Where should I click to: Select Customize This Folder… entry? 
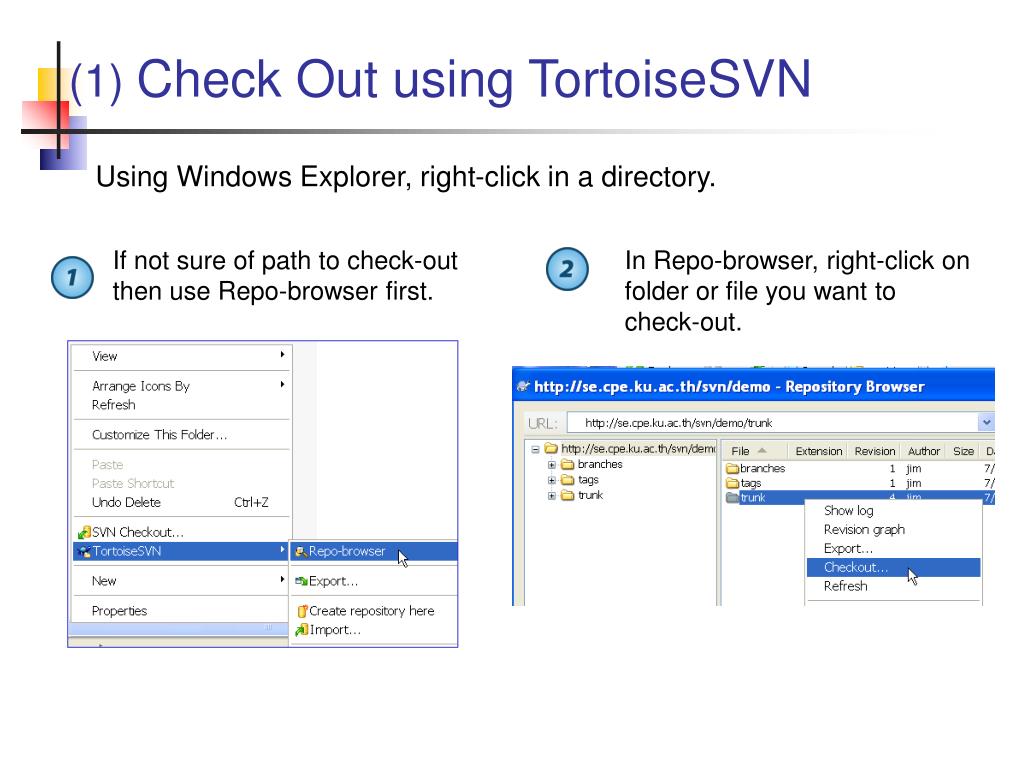point(182,435)
